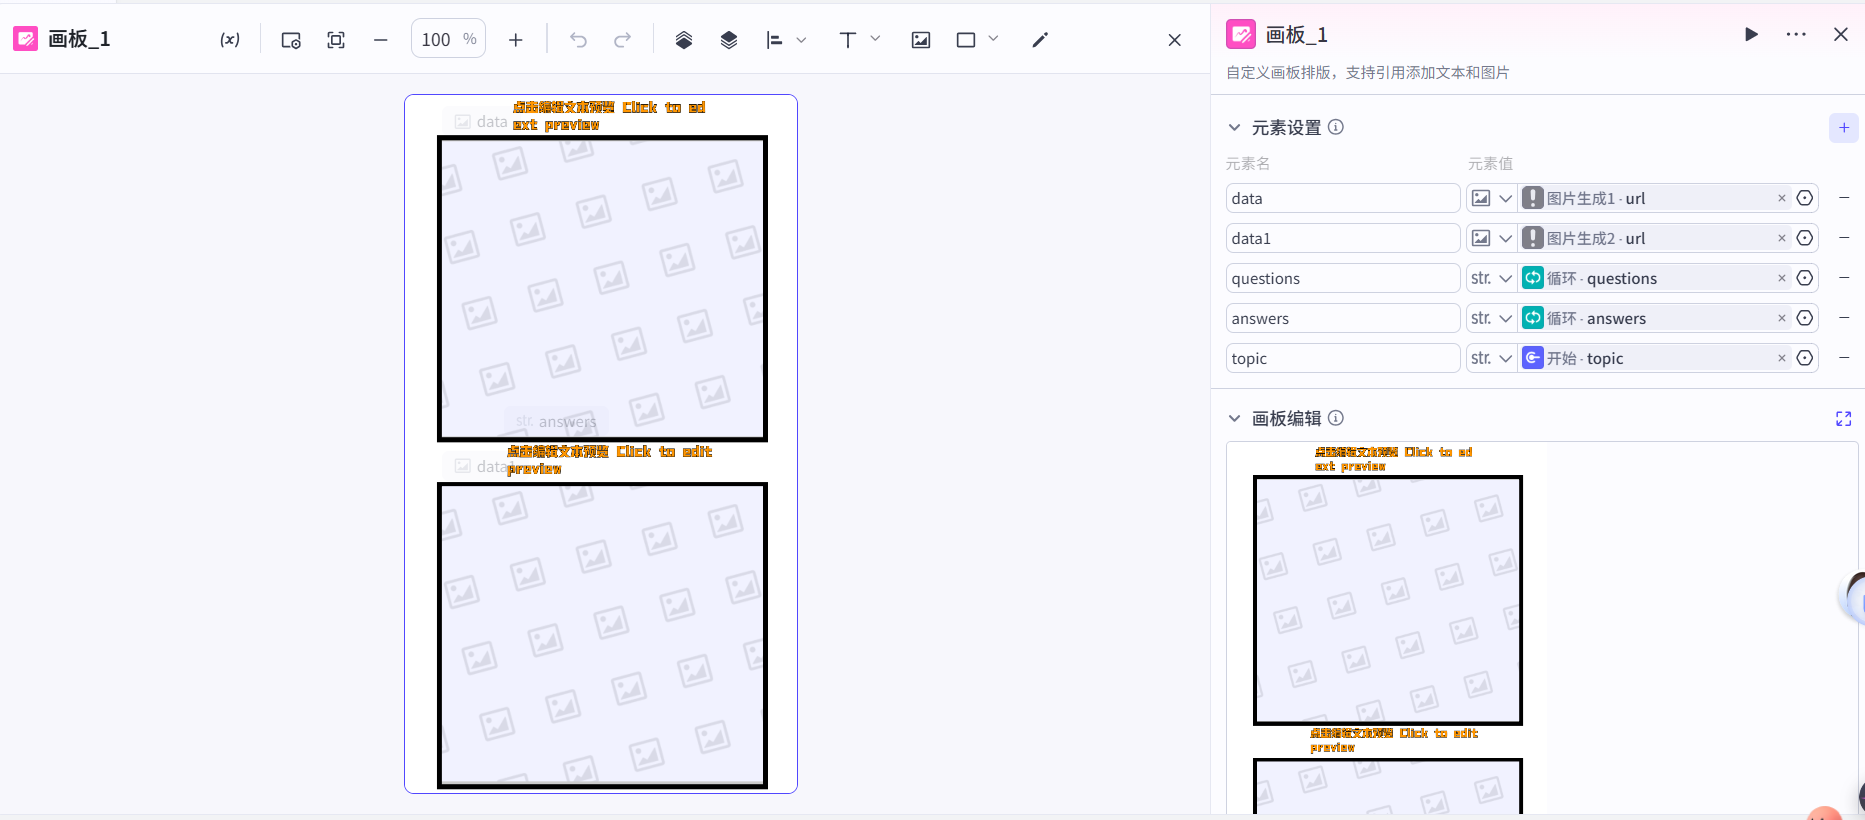Click the top orange text preview on canvas

tap(609, 115)
